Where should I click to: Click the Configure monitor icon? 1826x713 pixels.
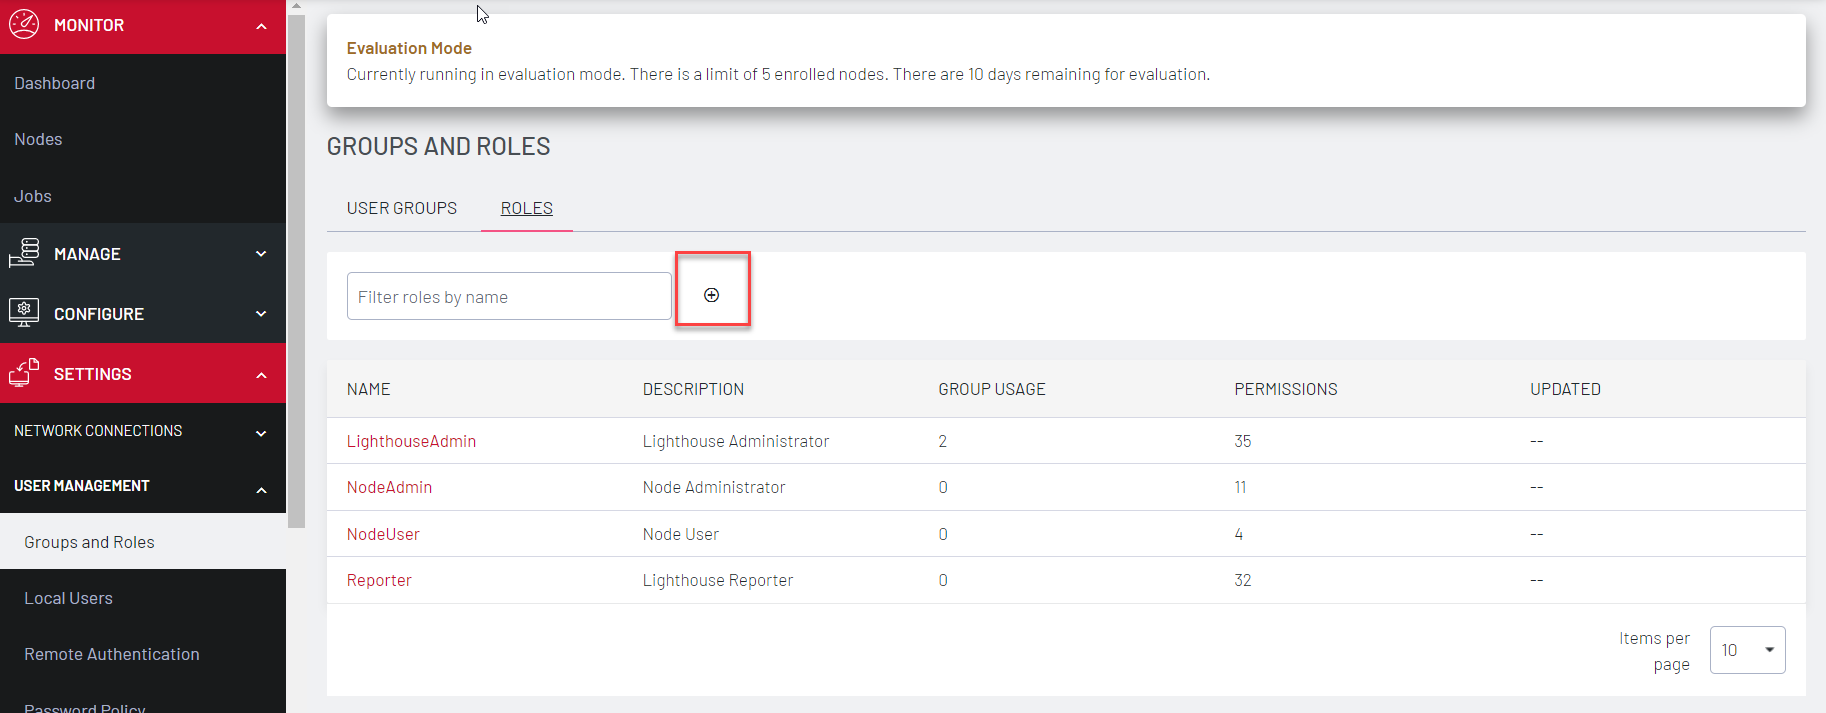24,313
